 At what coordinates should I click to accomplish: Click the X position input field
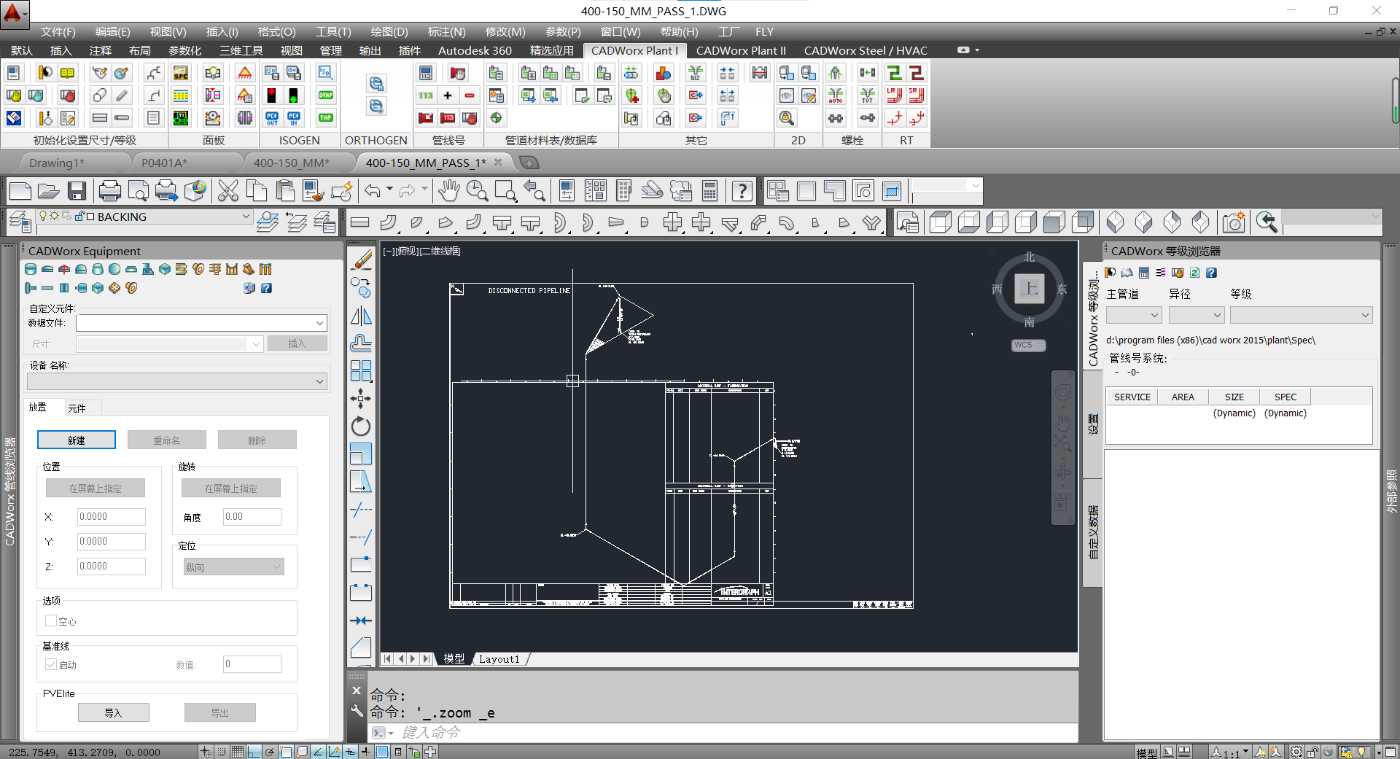111,517
